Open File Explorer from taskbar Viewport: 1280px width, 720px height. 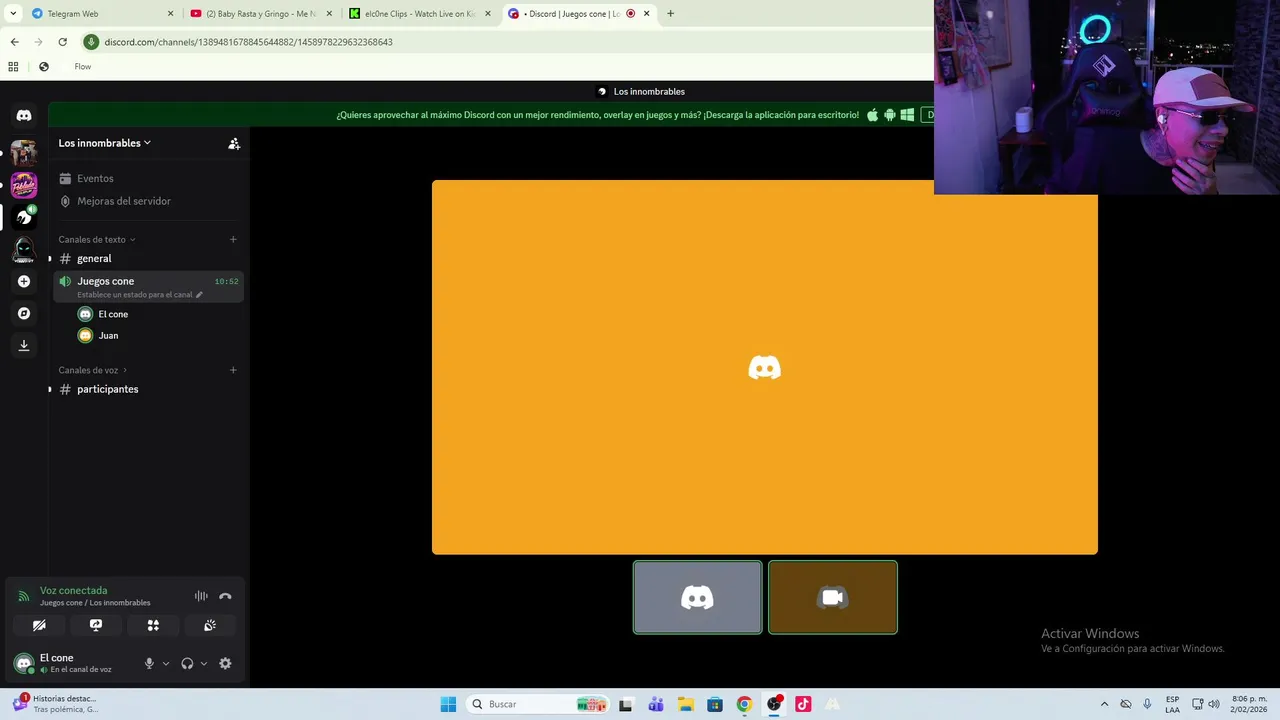pos(686,704)
